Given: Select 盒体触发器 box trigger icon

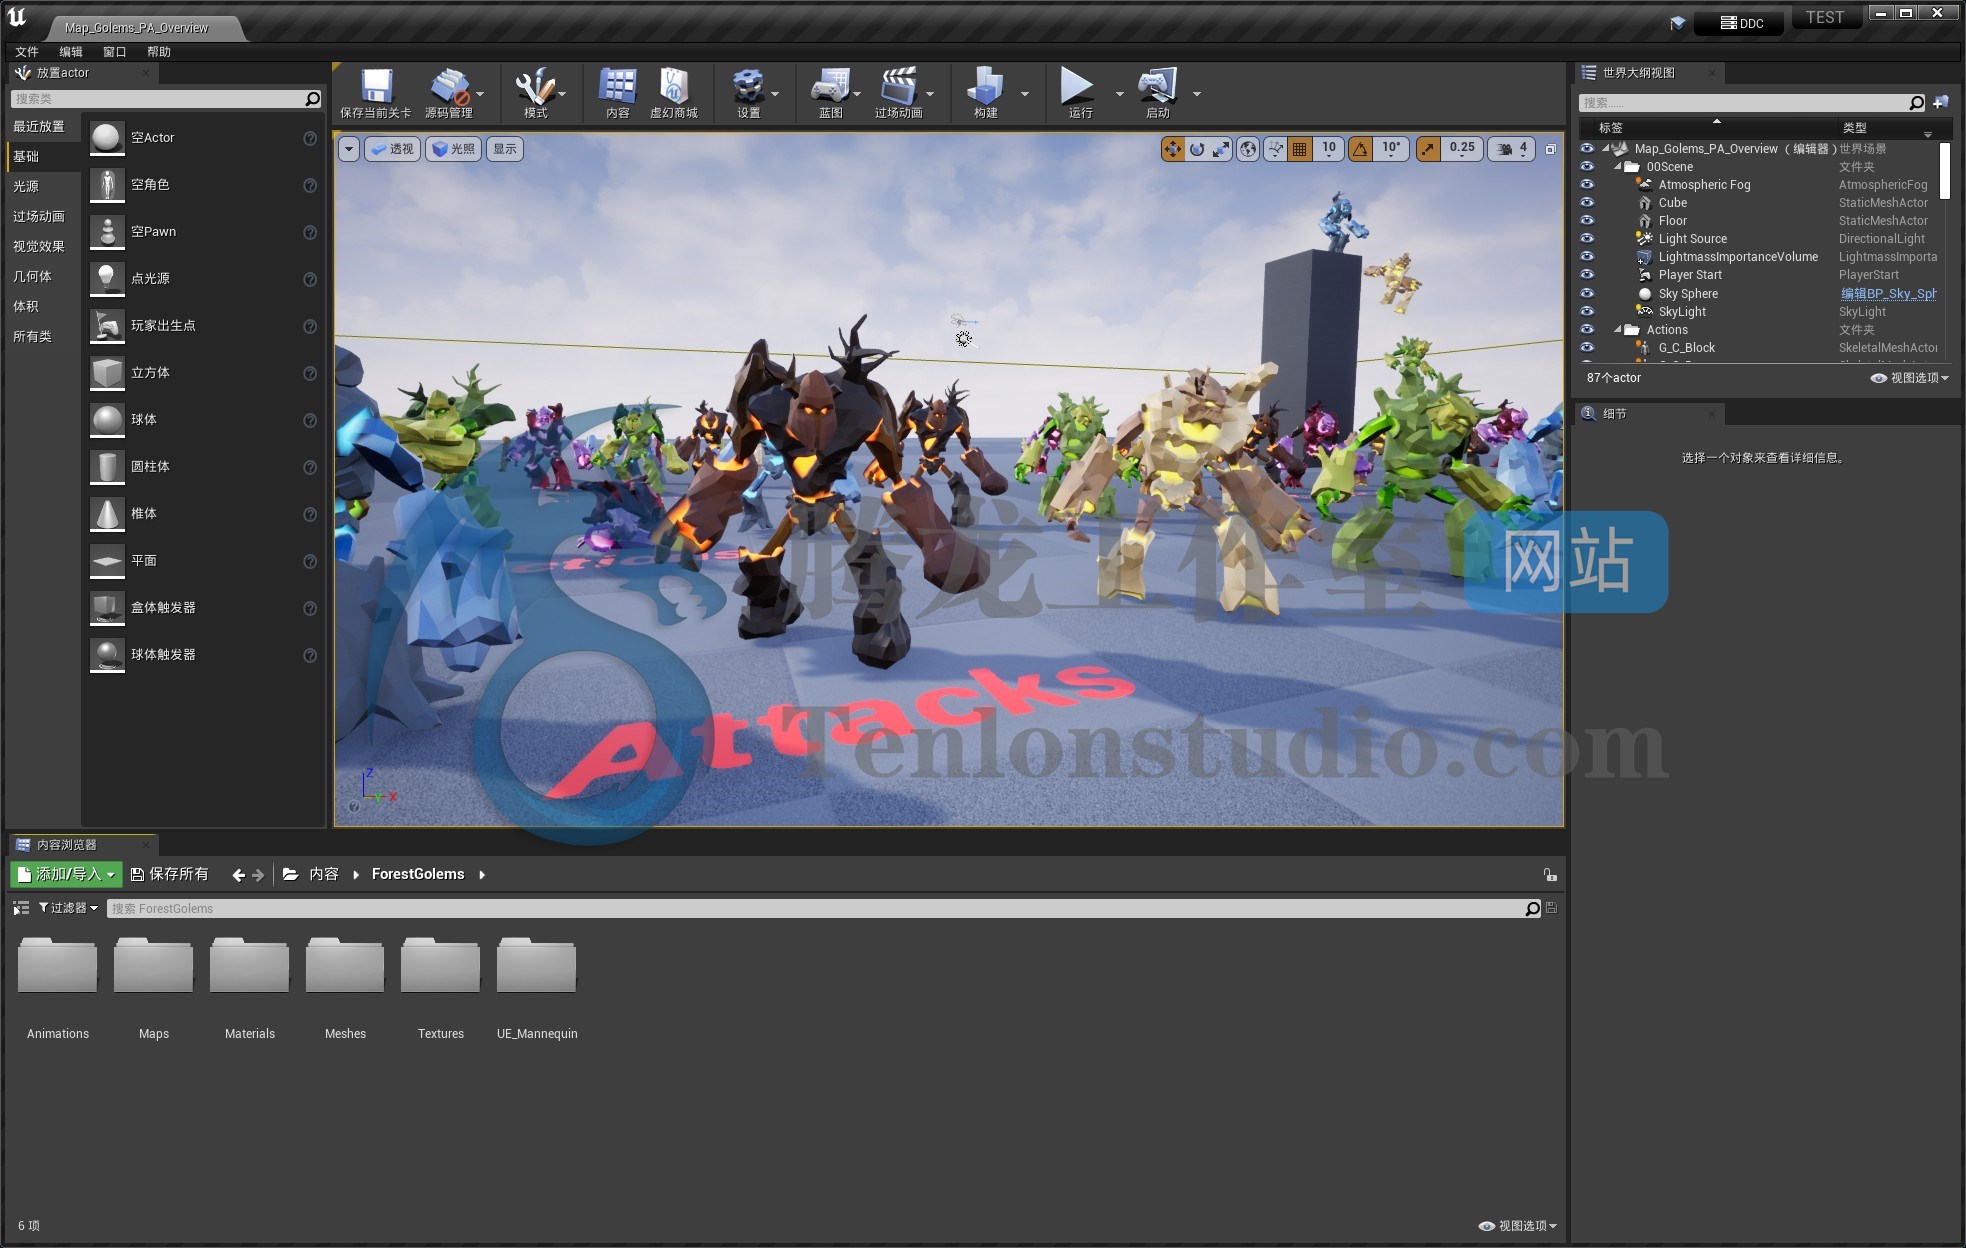Looking at the screenshot, I should (x=107, y=608).
